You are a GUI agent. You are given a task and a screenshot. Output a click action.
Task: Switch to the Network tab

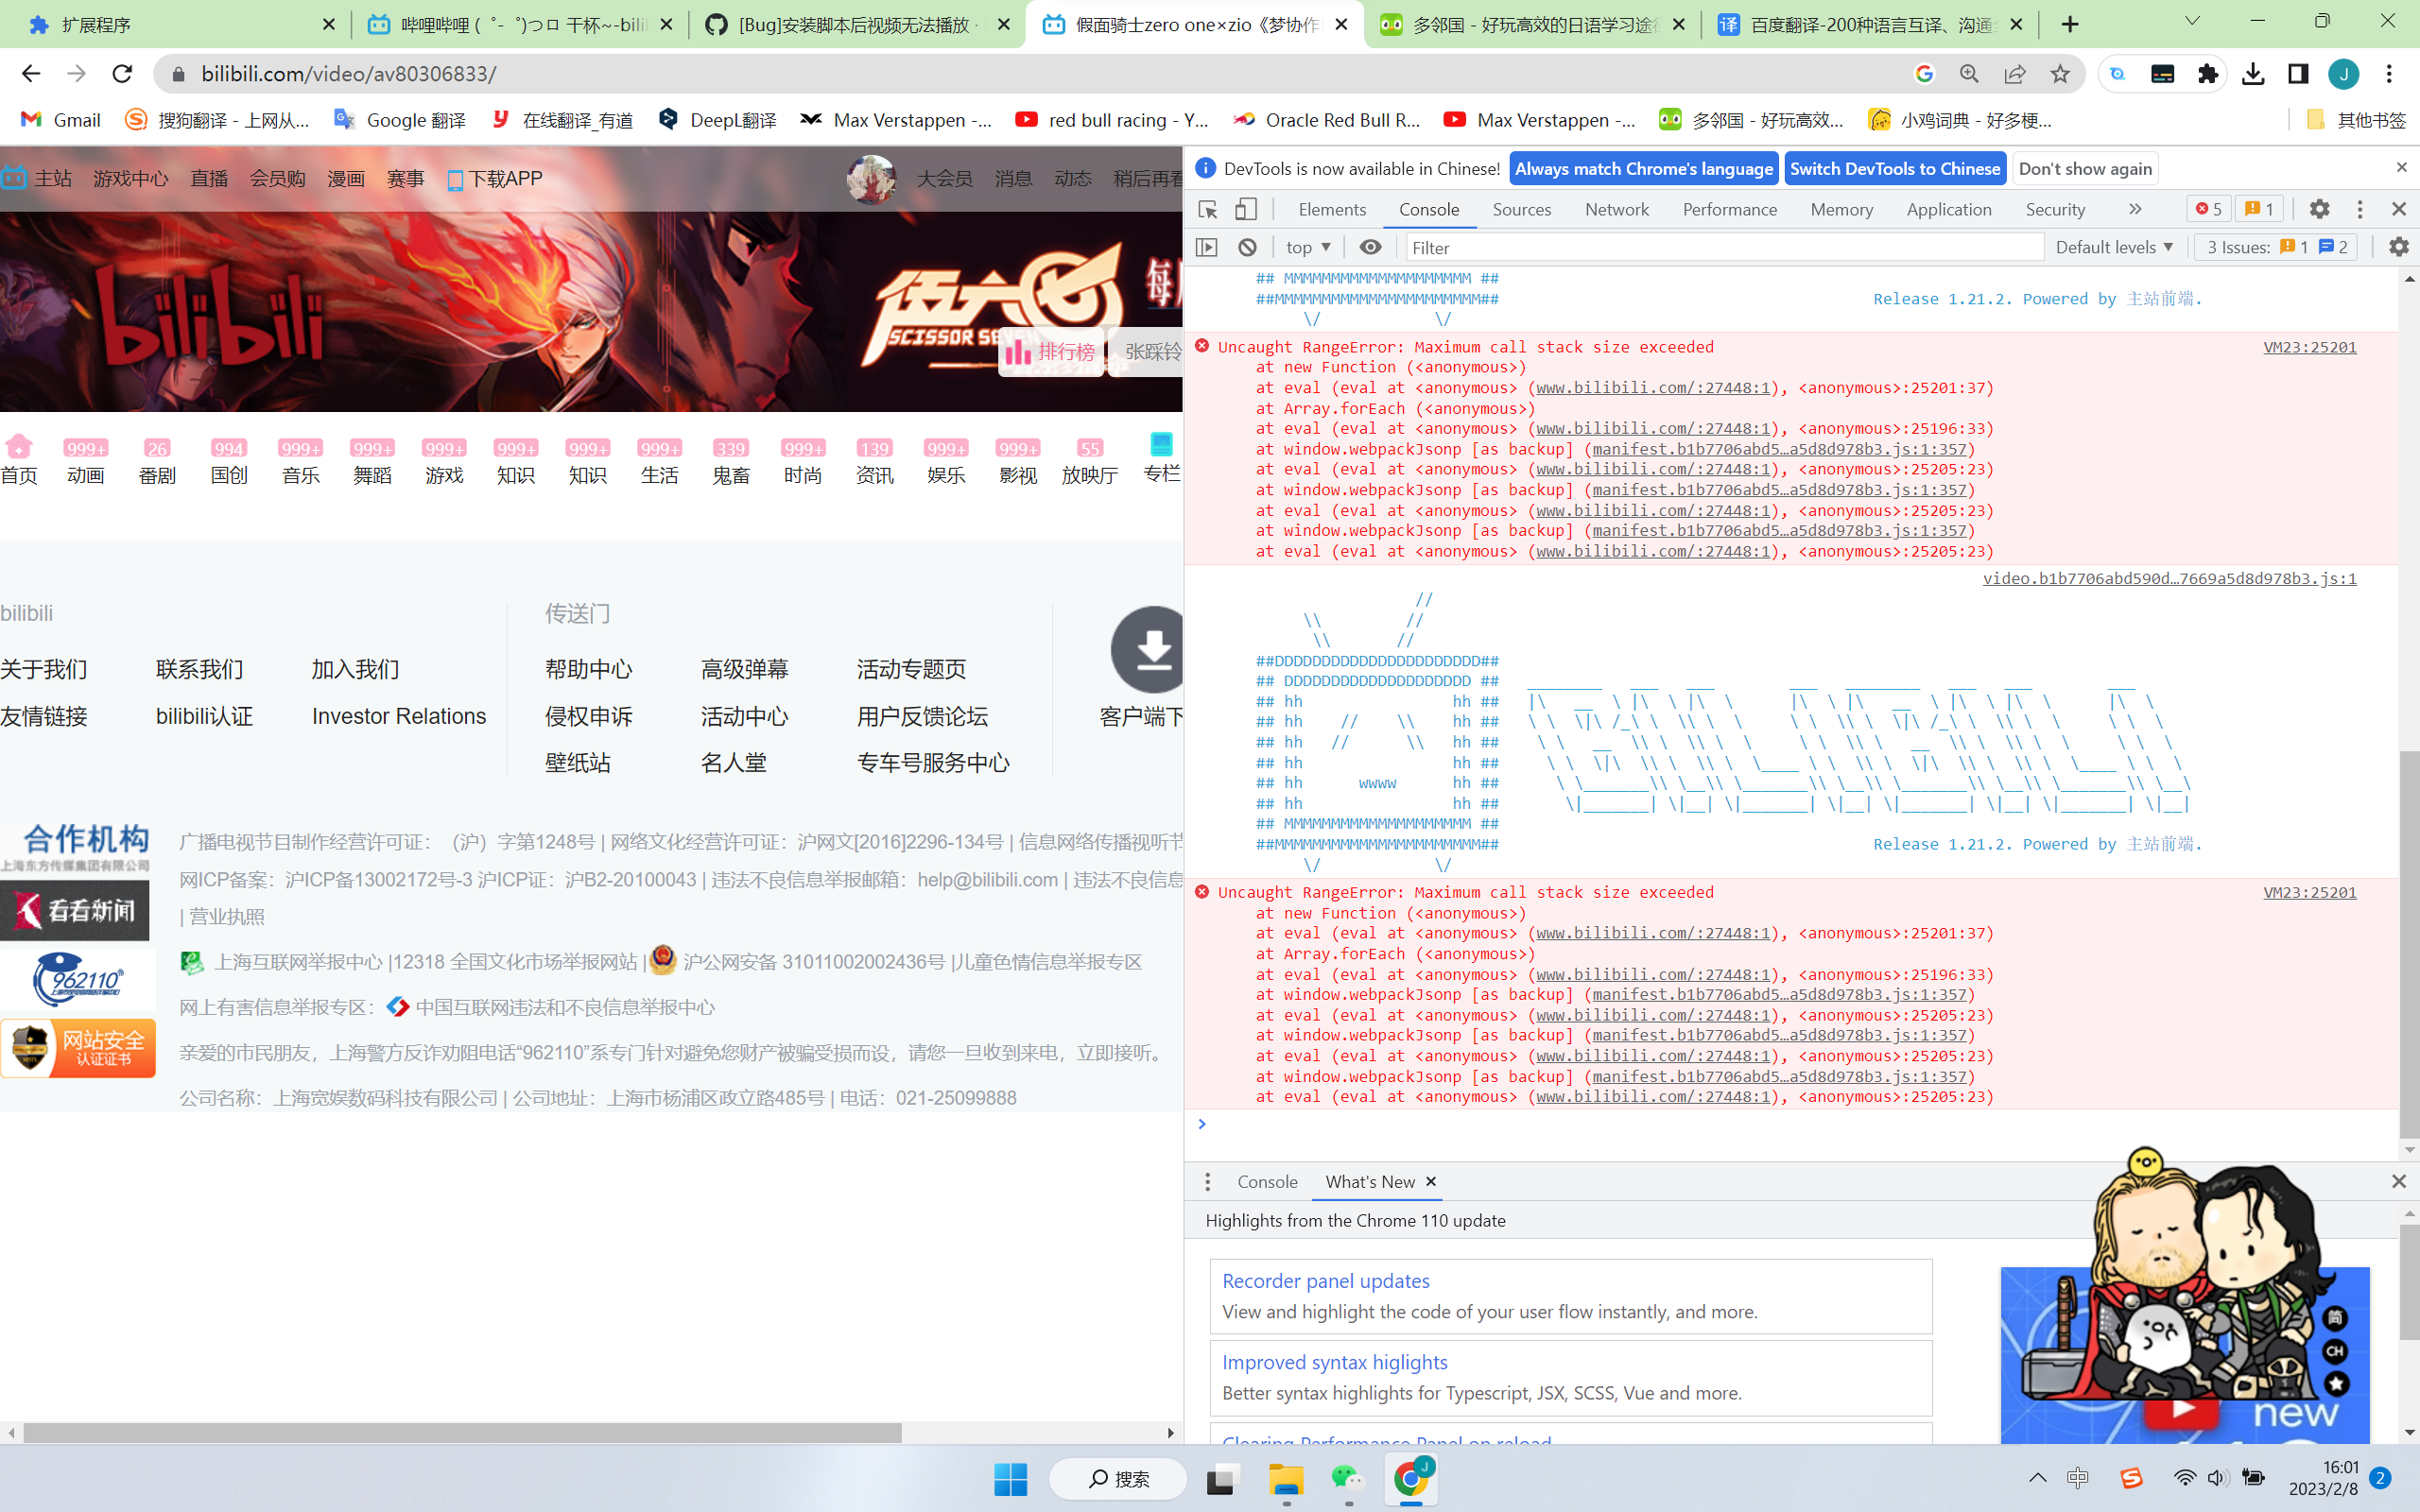1616,210
